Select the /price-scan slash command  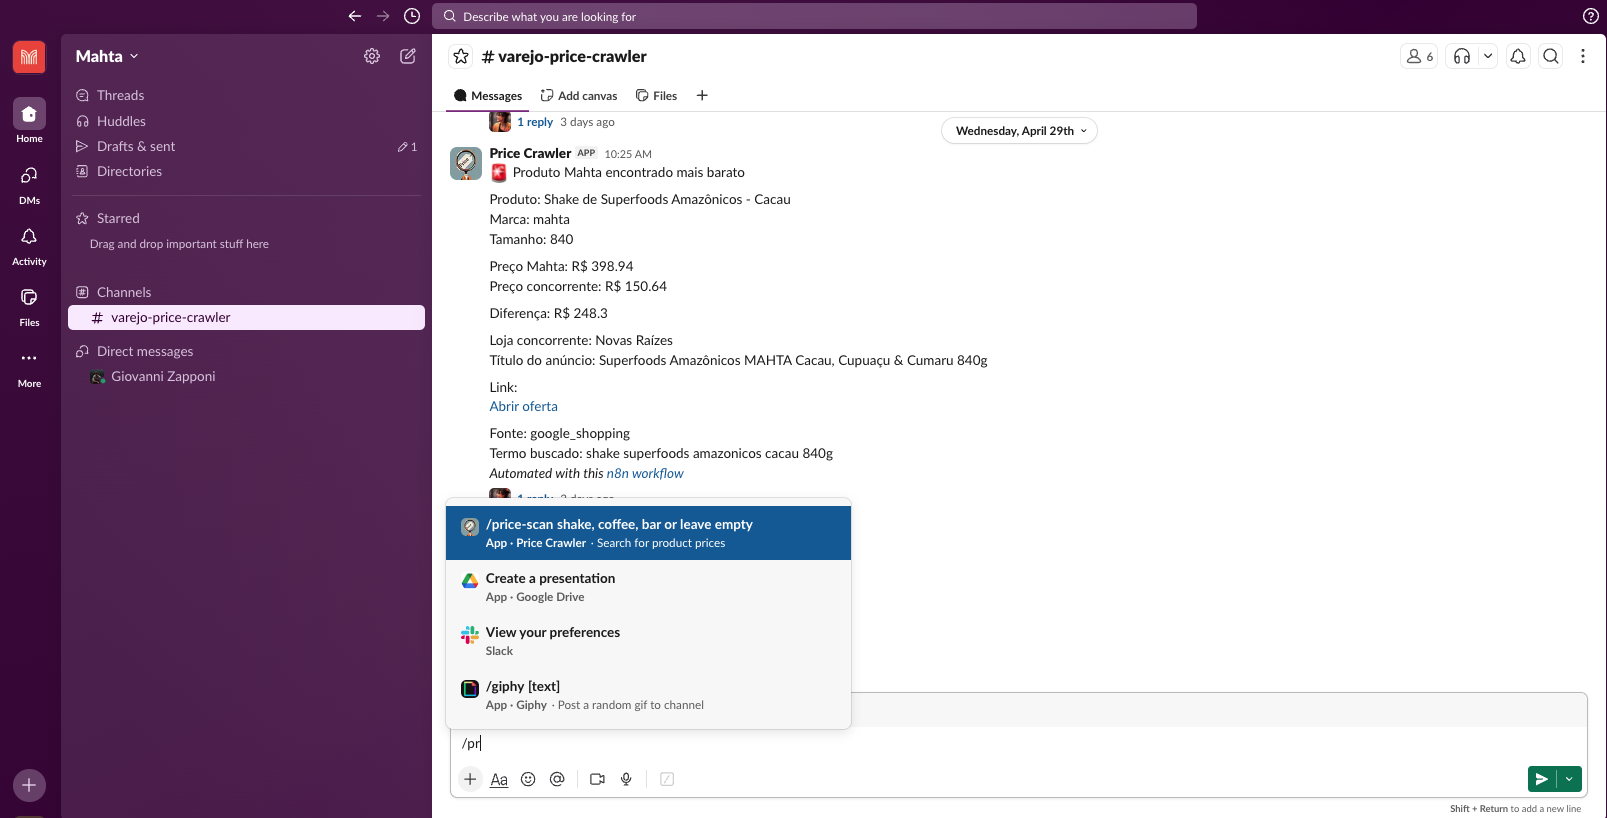click(x=648, y=533)
